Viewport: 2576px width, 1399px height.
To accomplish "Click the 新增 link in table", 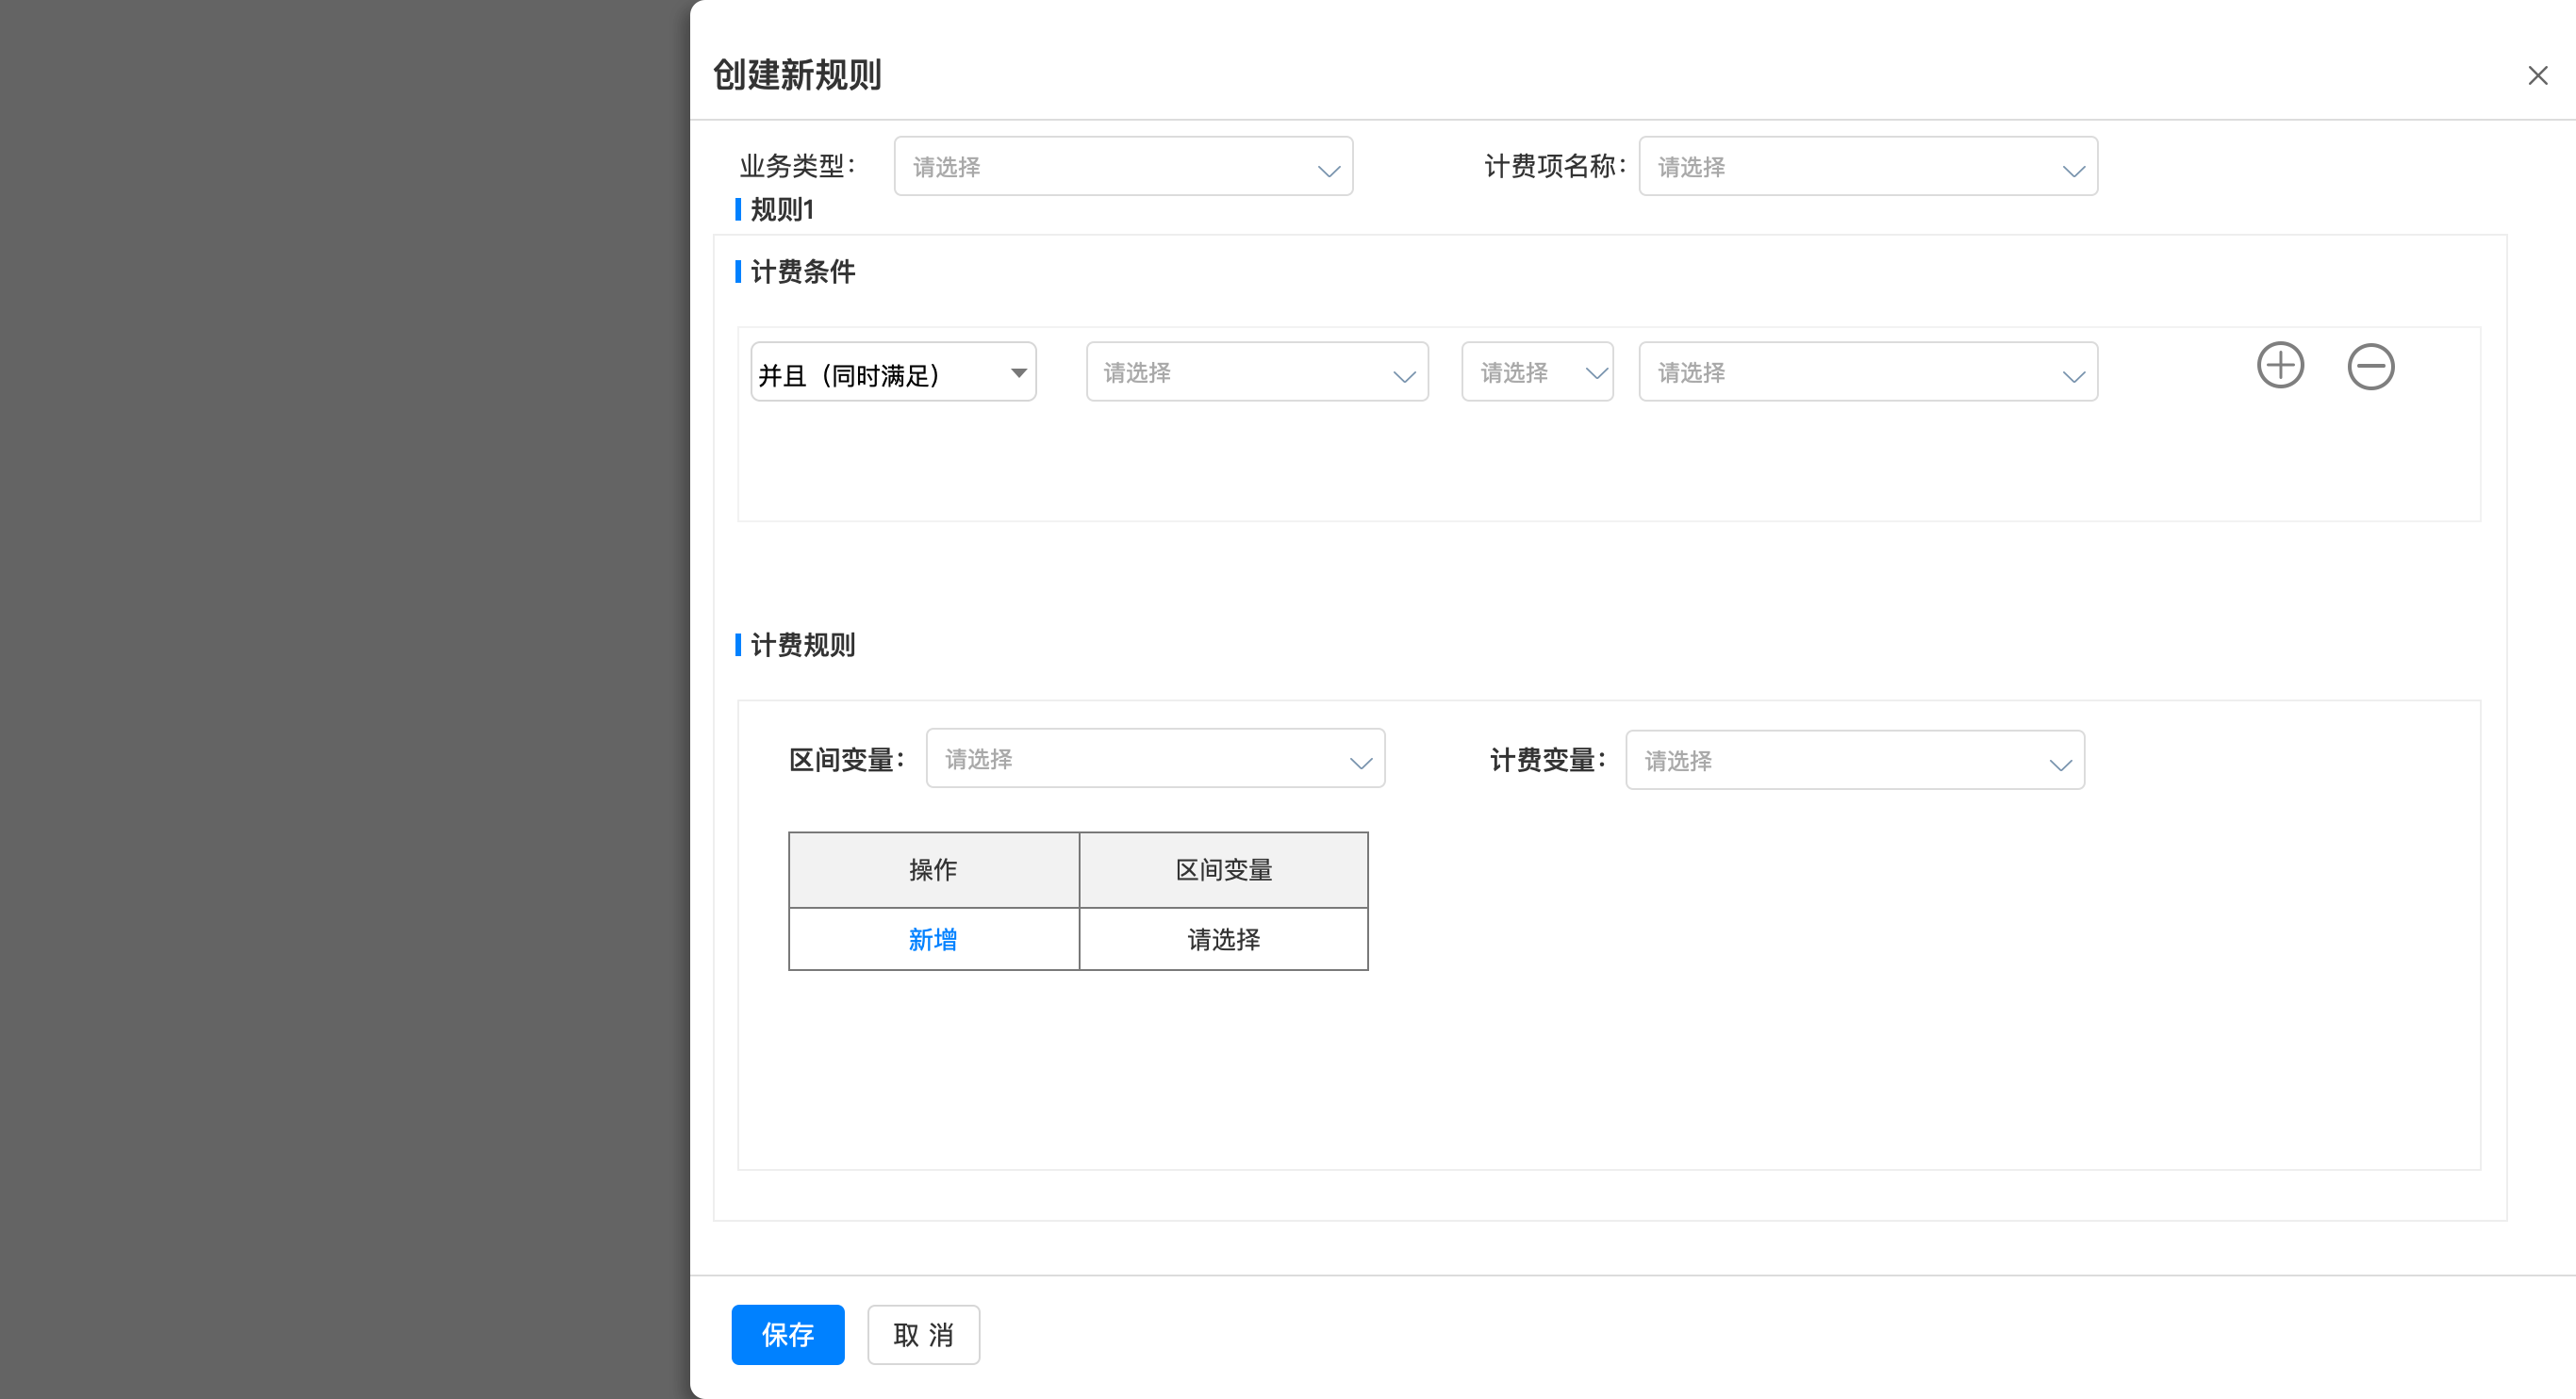I will click(x=932, y=939).
